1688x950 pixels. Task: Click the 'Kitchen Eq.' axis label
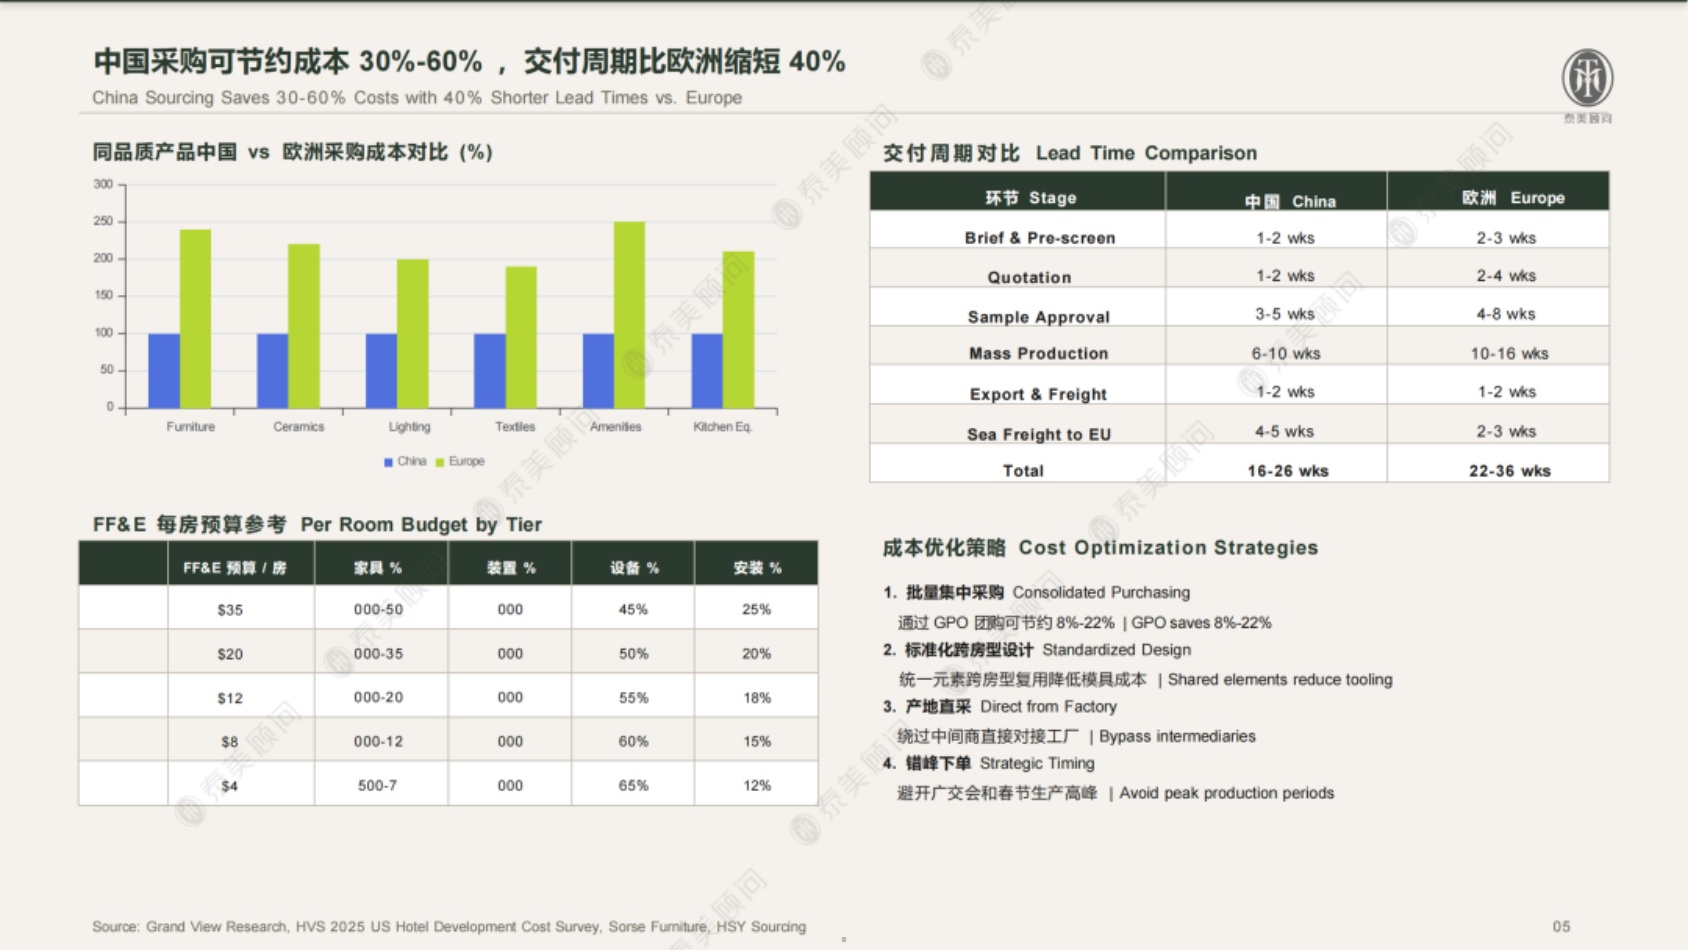coord(722,427)
